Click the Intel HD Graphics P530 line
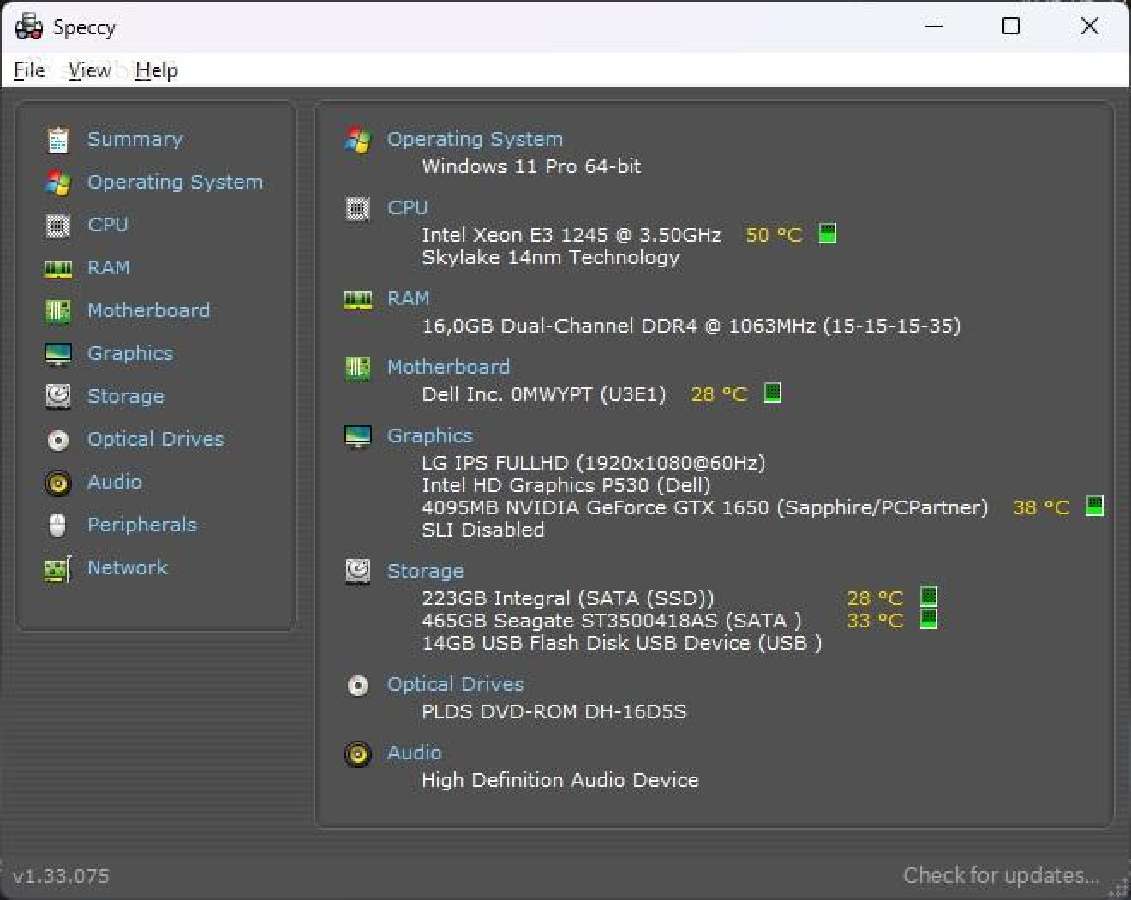Screen dimensions: 1131x900 click(566, 485)
